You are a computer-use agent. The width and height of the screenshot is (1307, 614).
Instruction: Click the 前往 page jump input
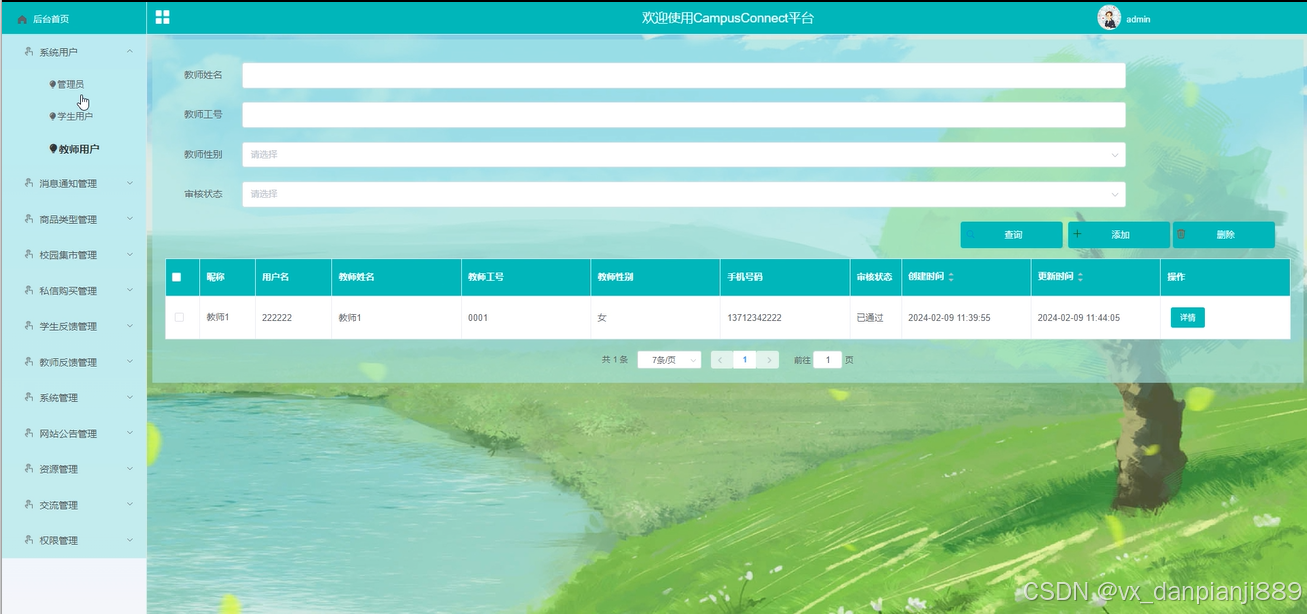(x=827, y=360)
